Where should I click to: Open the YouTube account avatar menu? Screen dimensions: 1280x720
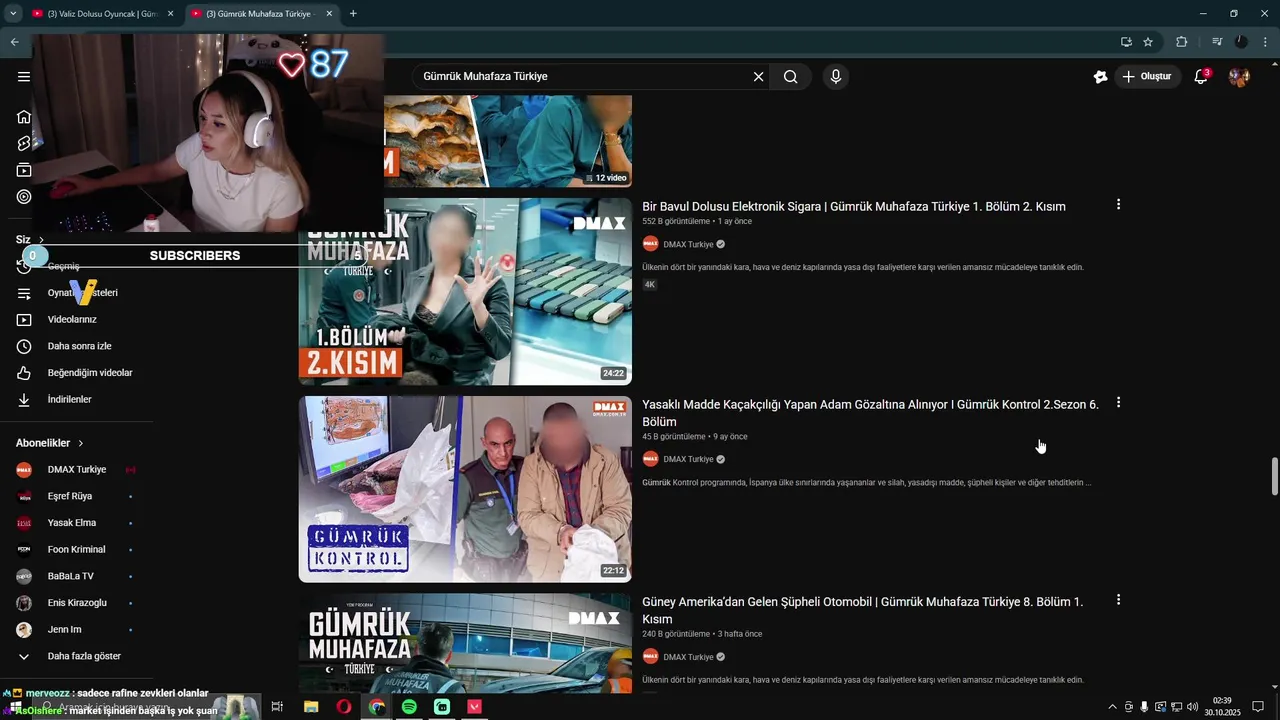click(1240, 76)
